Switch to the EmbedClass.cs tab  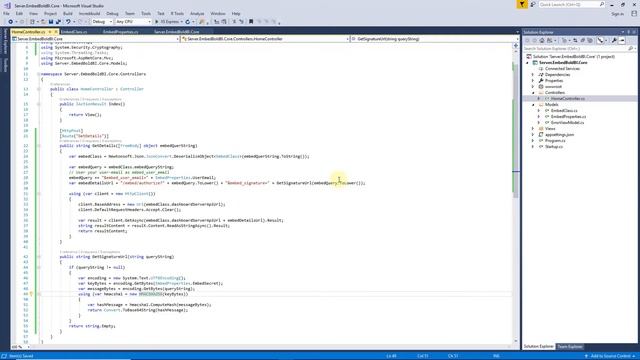[x=74, y=32]
